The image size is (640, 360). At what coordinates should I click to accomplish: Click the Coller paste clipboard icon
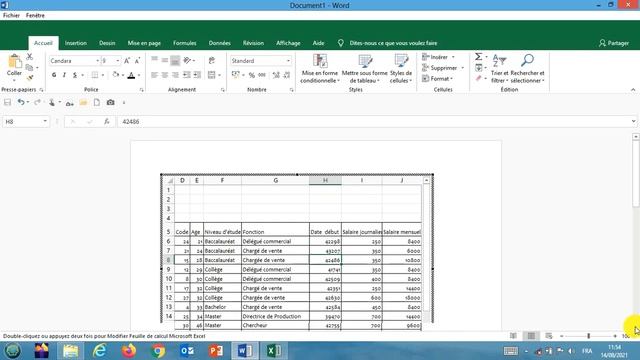[14, 62]
